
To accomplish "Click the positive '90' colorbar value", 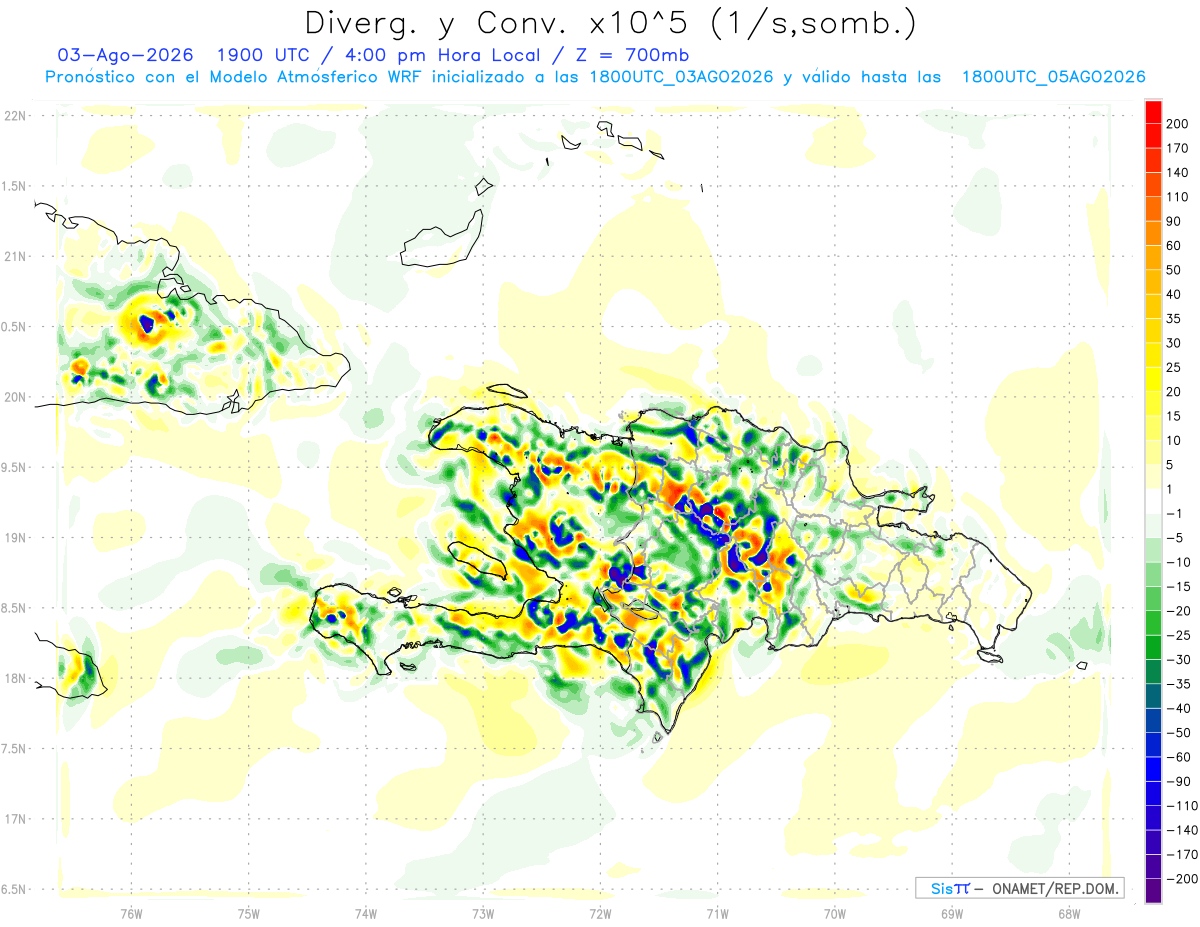I will click(x=1174, y=221).
